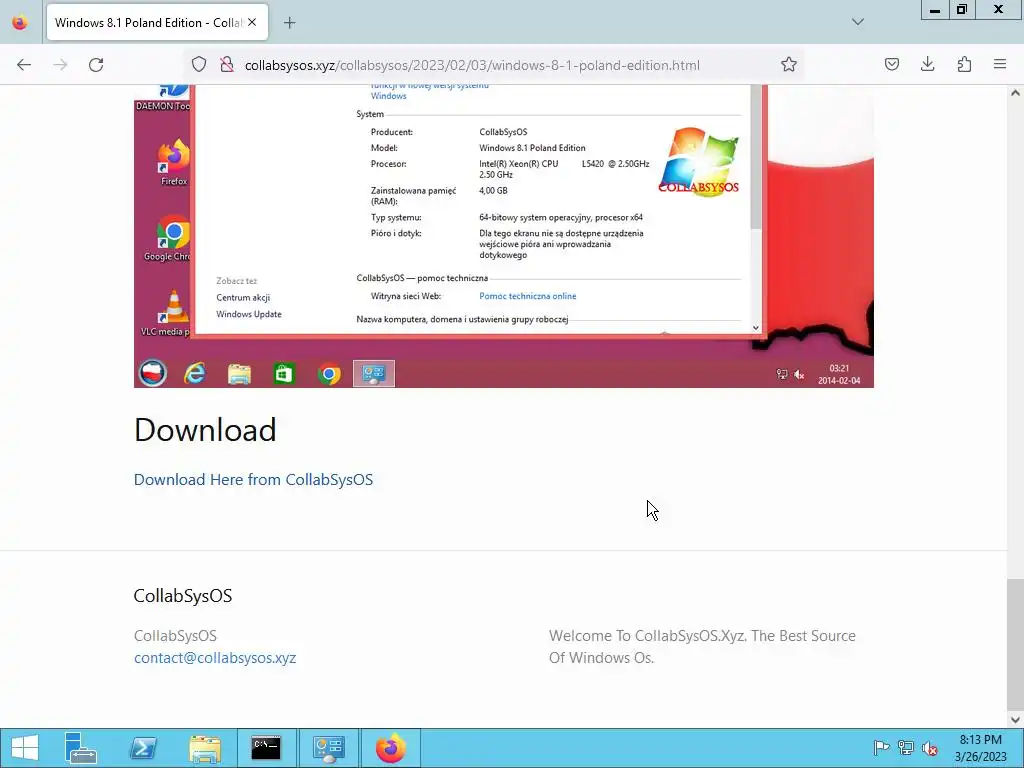
Task: Click the page scrollbar down arrow
Action: (1015, 720)
